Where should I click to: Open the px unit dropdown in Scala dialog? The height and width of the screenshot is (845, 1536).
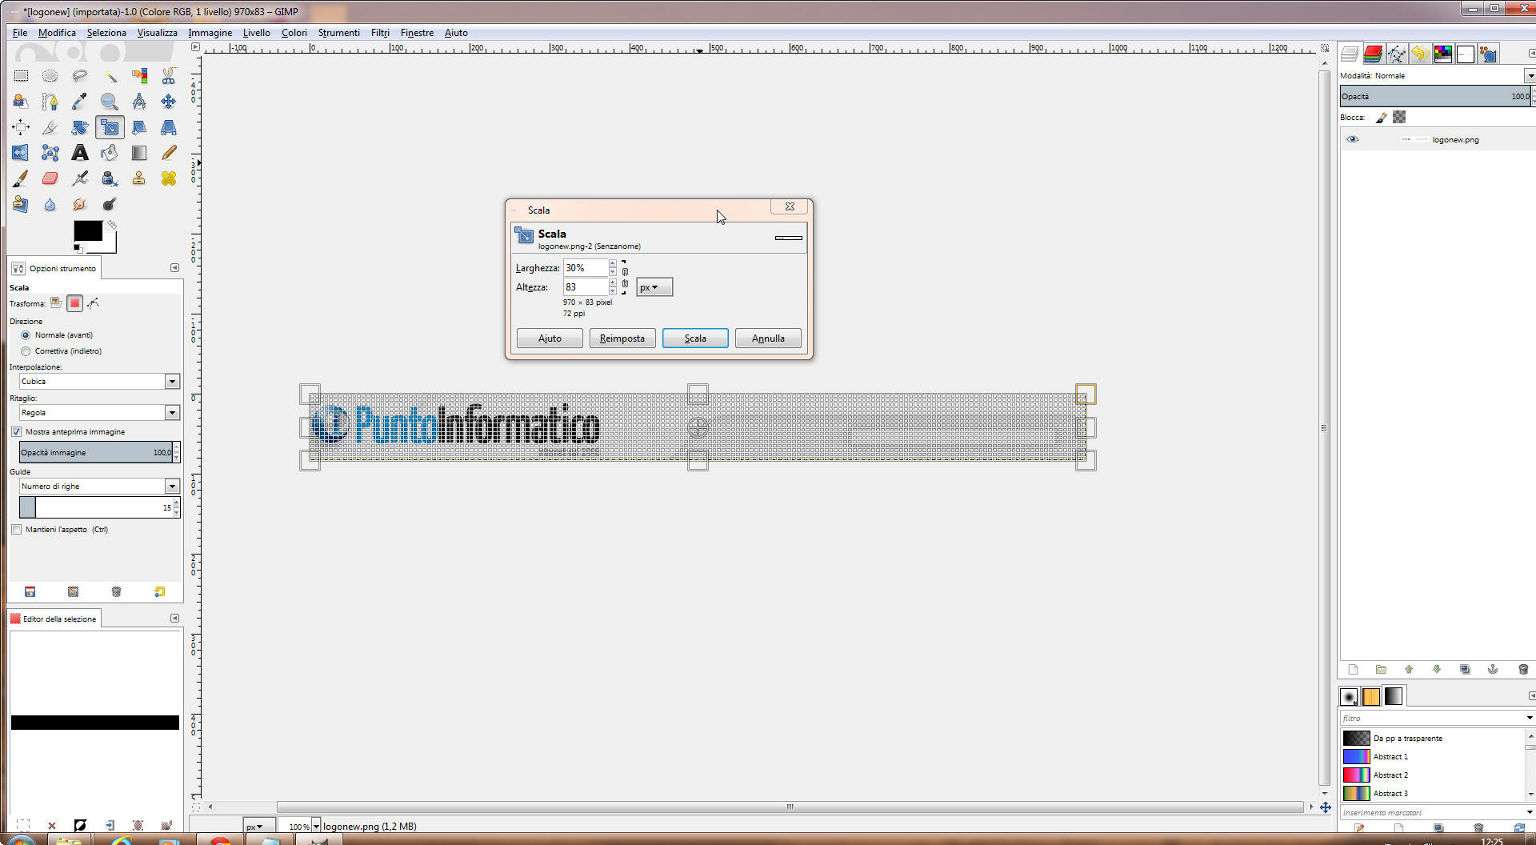tap(654, 288)
